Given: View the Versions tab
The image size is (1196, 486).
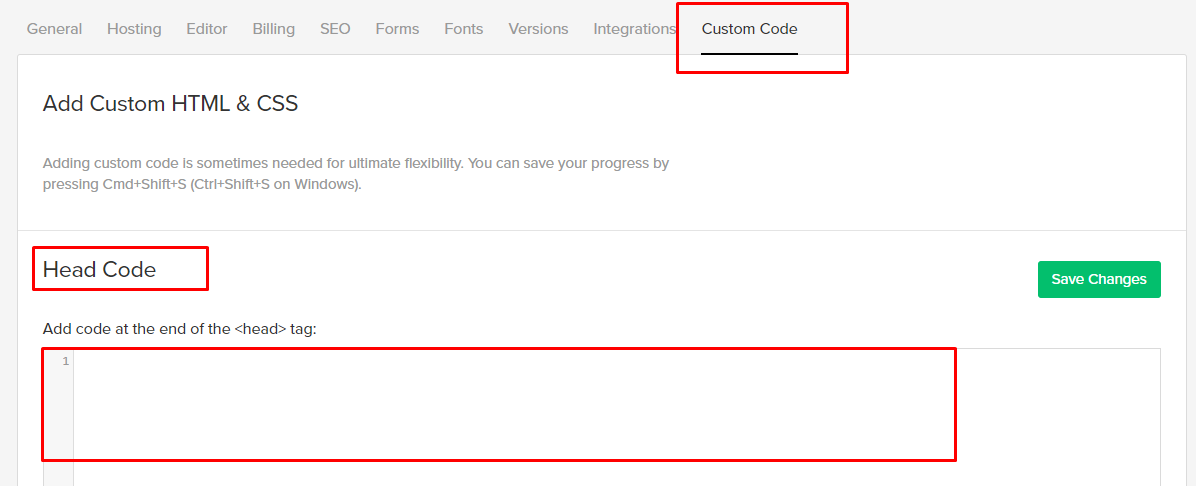Looking at the screenshot, I should pyautogui.click(x=538, y=29).
